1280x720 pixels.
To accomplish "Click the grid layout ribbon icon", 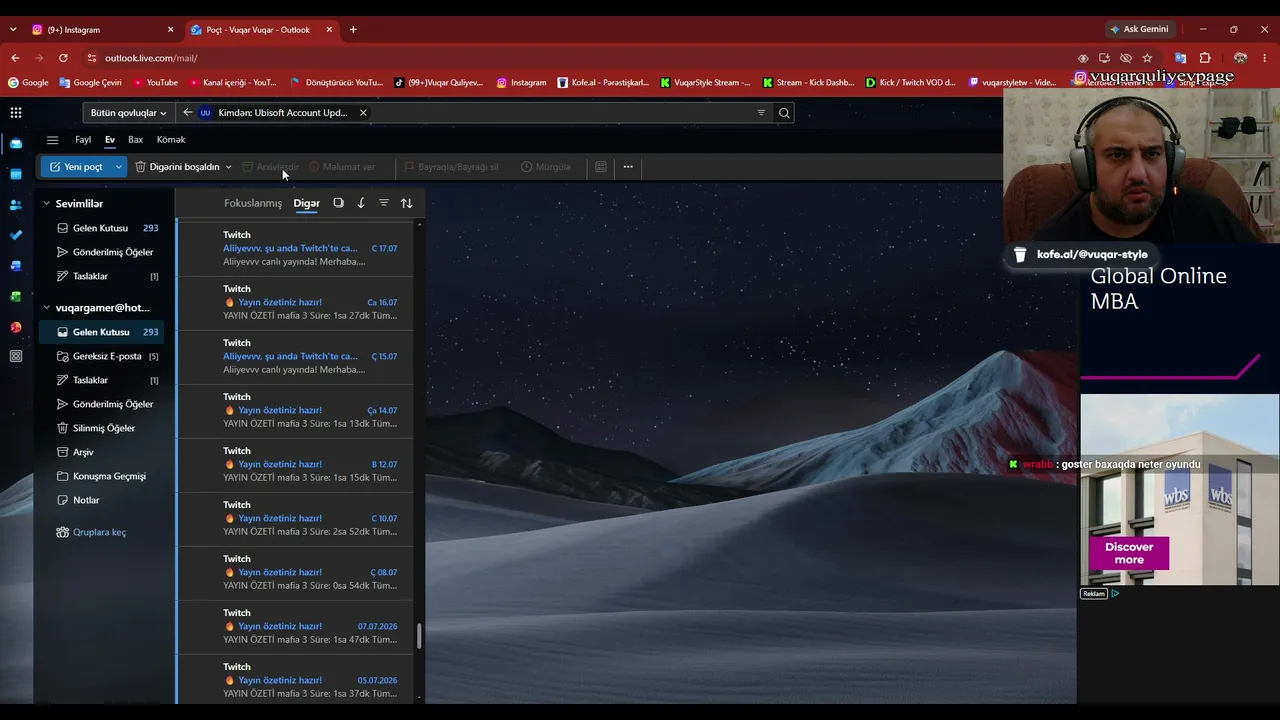I will (x=601, y=167).
